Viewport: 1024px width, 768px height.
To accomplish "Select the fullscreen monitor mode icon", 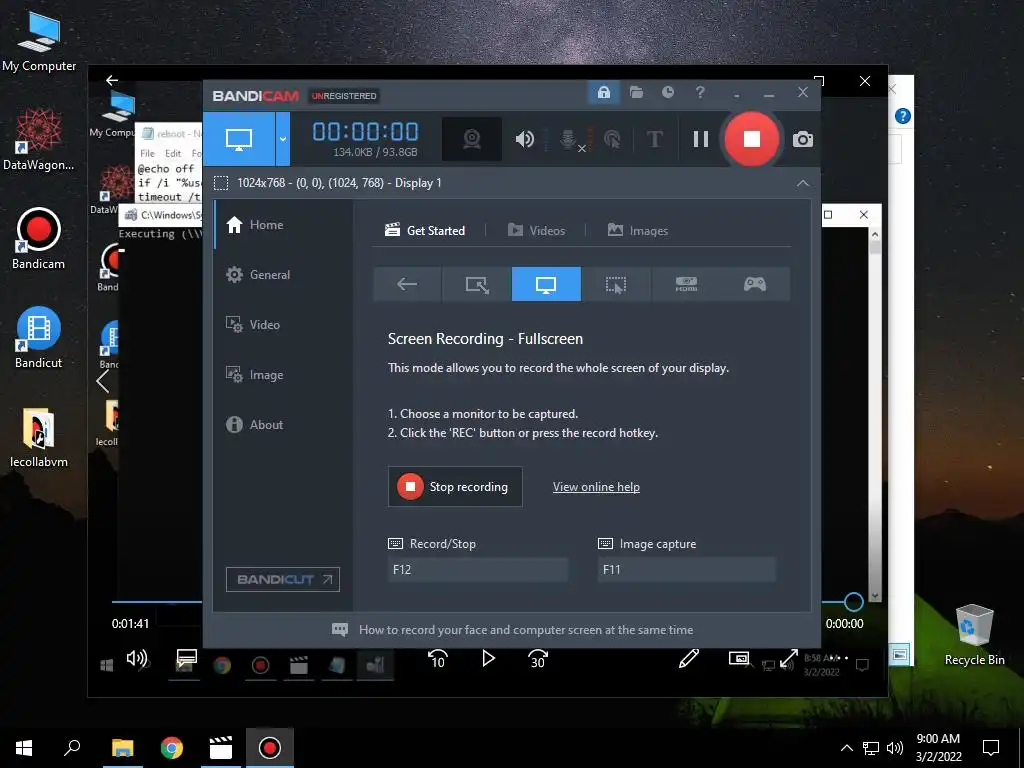I will pos(546,284).
